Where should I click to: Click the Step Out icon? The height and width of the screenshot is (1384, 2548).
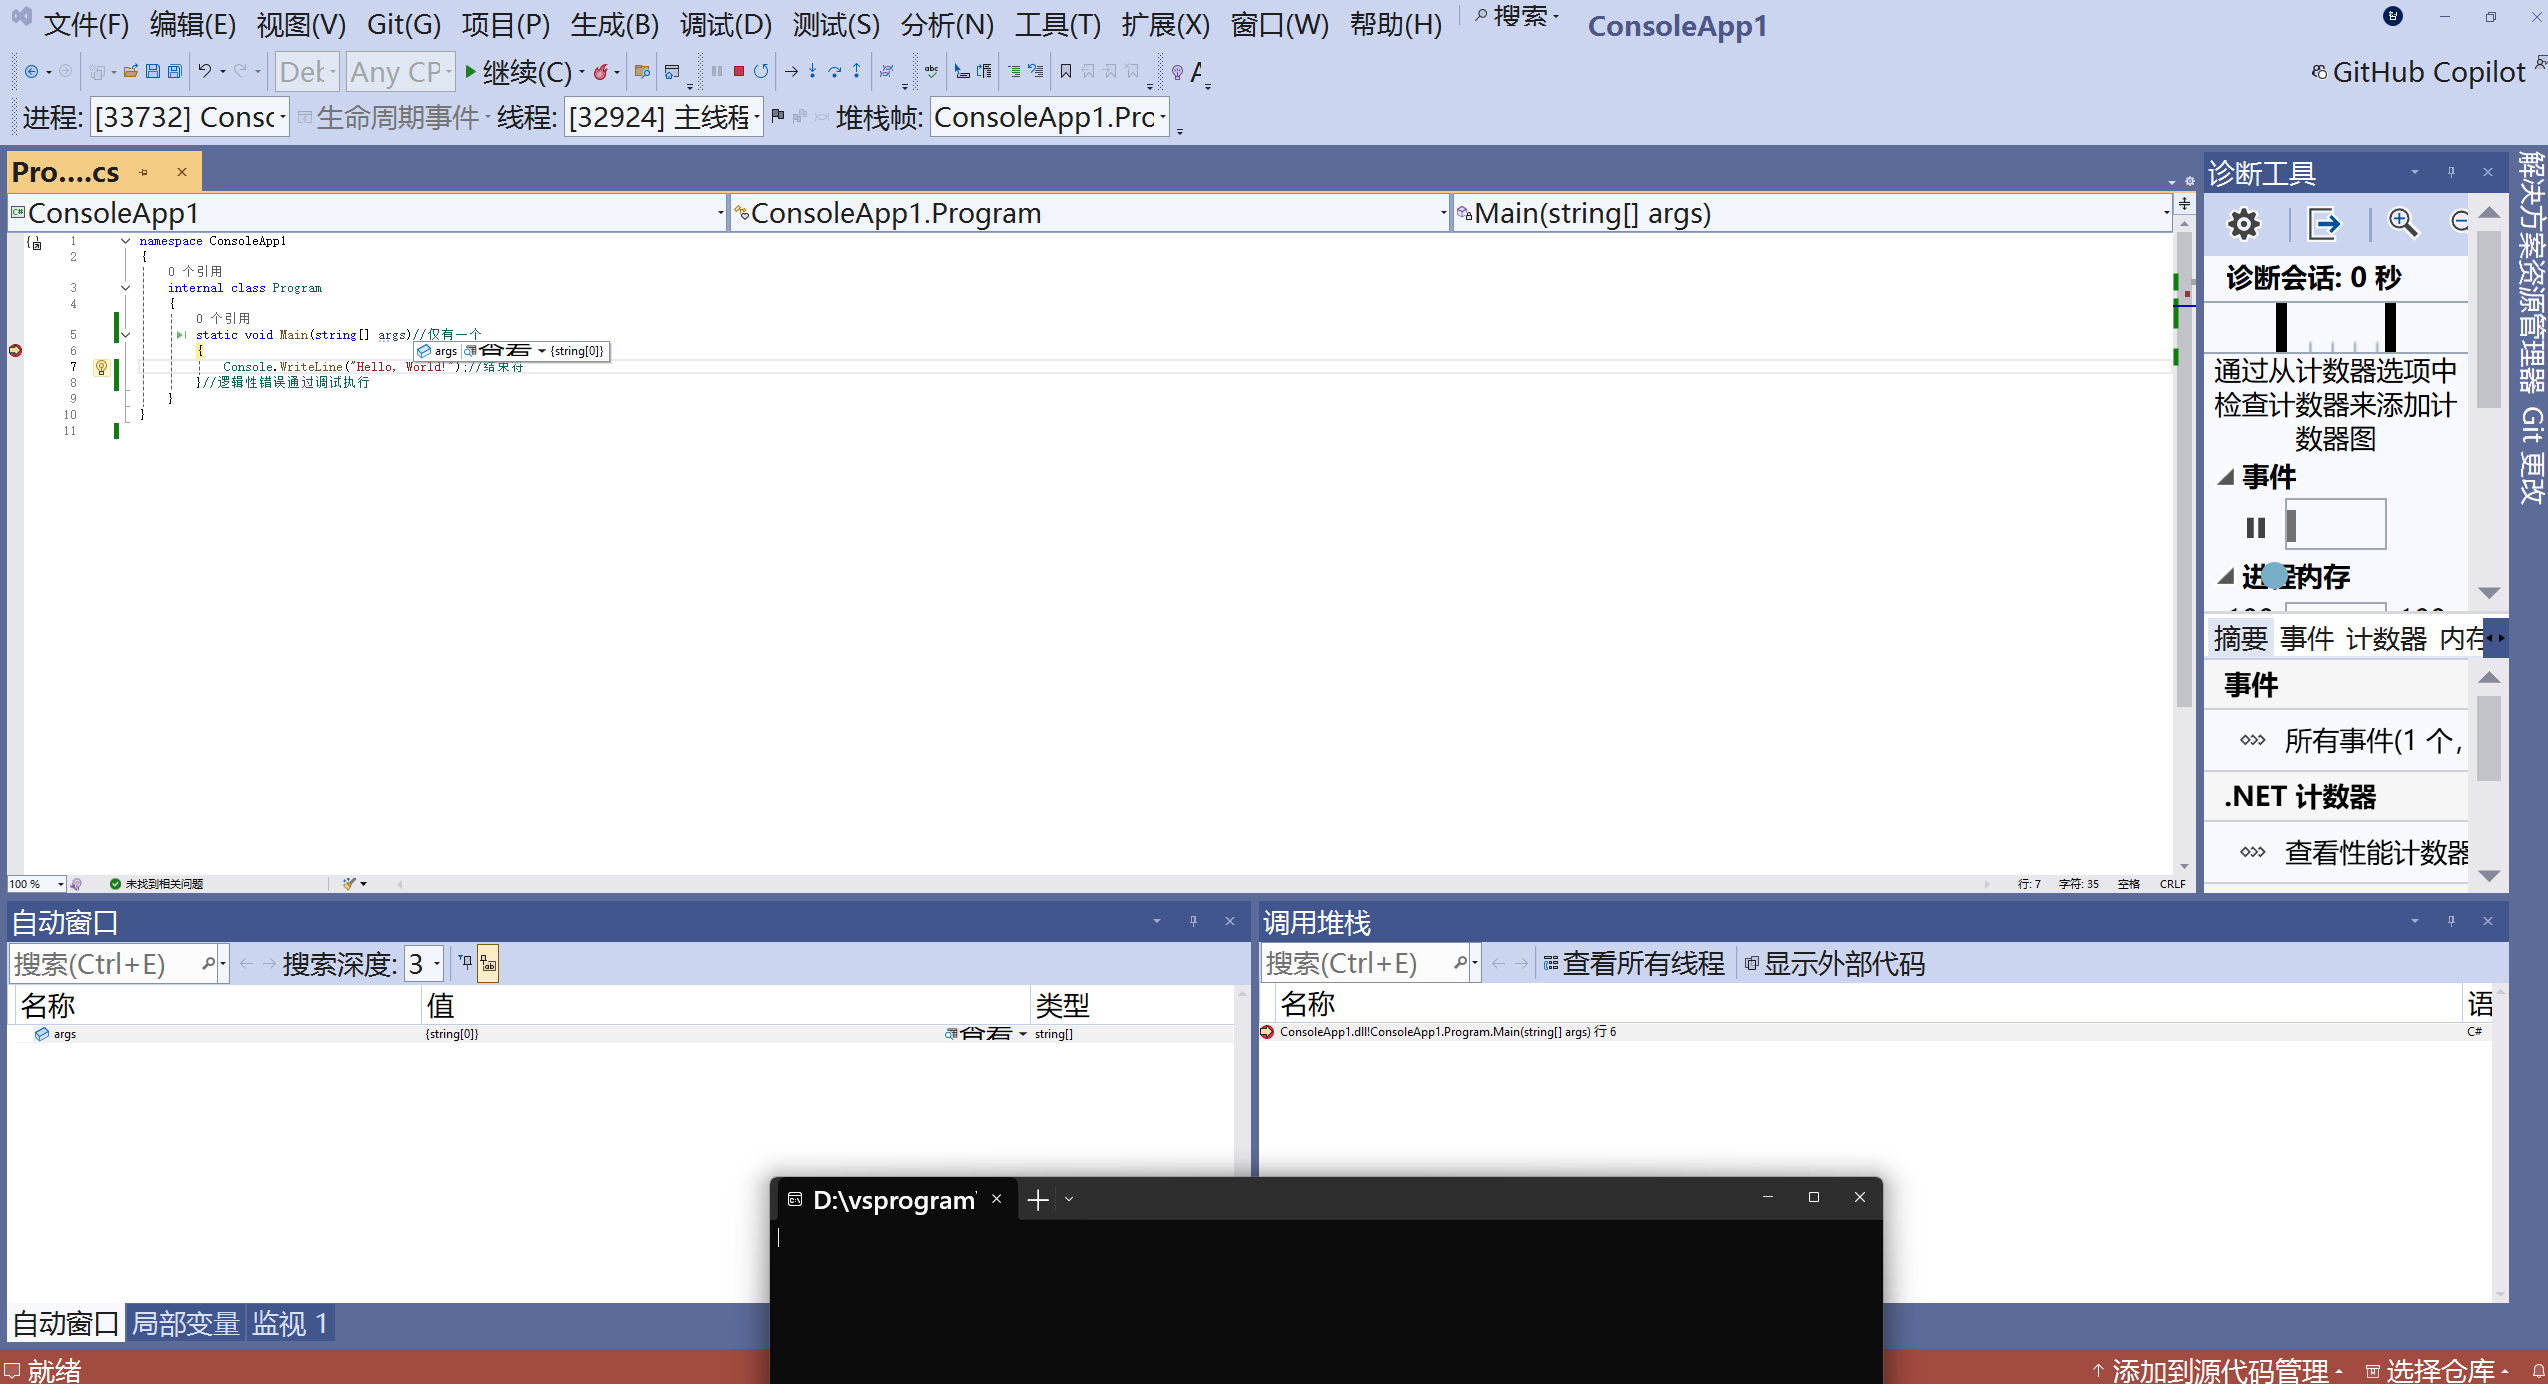856,71
